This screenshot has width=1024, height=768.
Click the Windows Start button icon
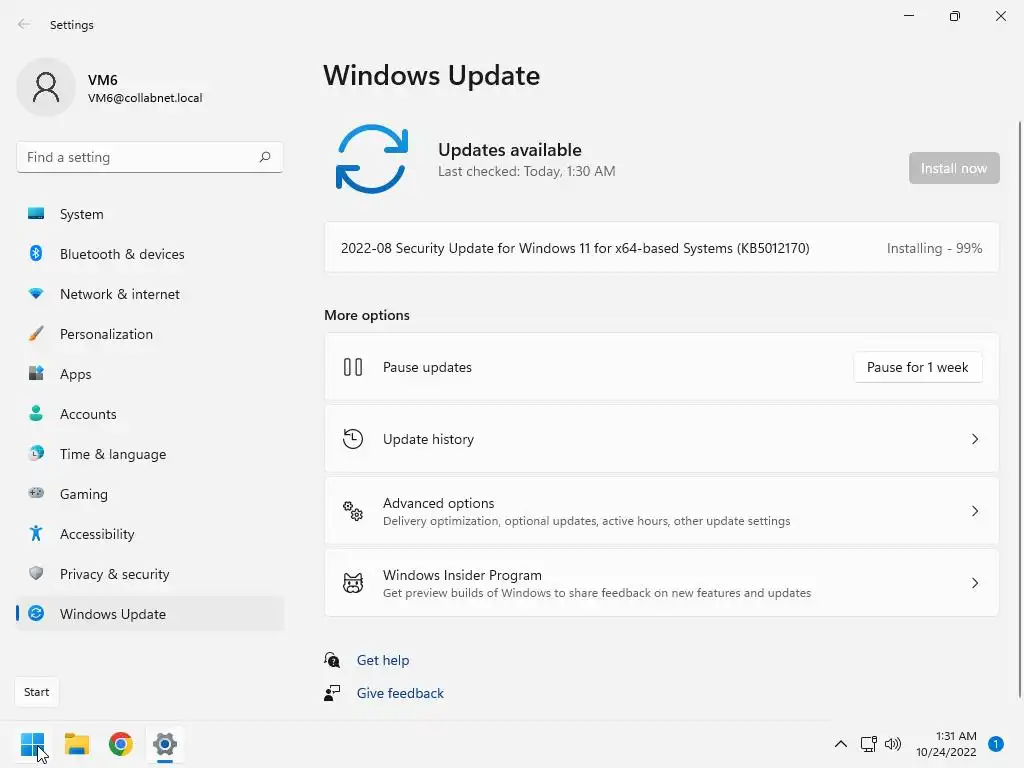pyautogui.click(x=33, y=744)
